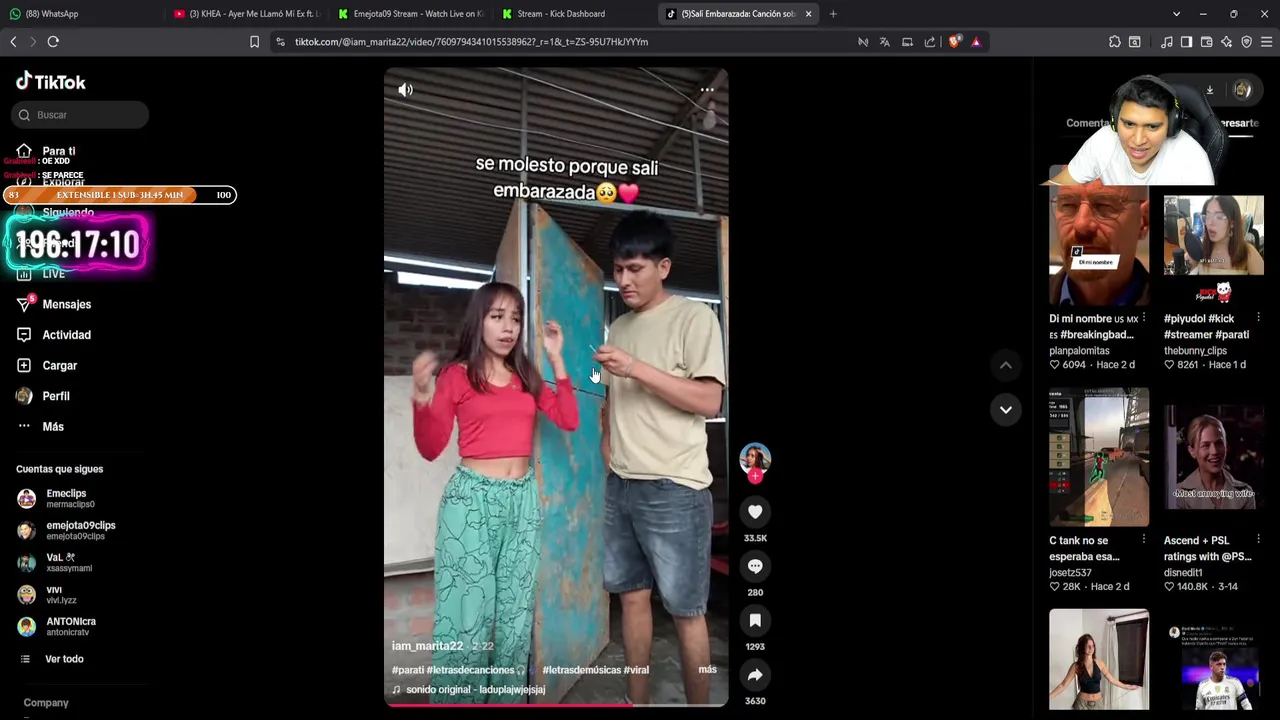Open creator profile iam_marita22

(x=427, y=646)
